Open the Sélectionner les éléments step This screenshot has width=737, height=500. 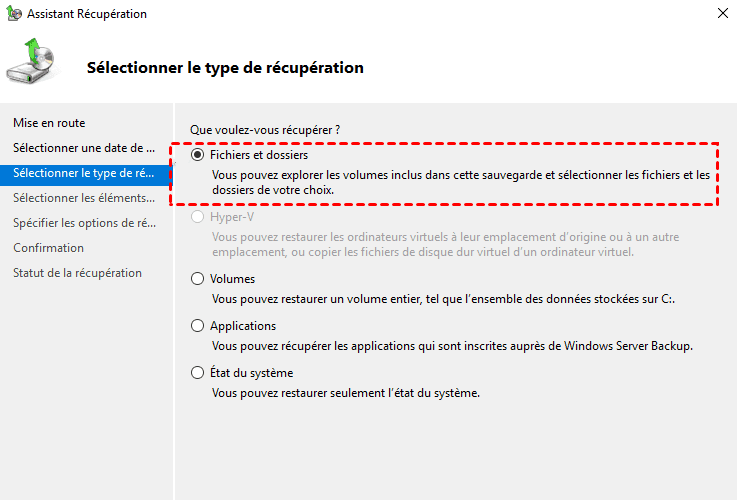point(84,198)
